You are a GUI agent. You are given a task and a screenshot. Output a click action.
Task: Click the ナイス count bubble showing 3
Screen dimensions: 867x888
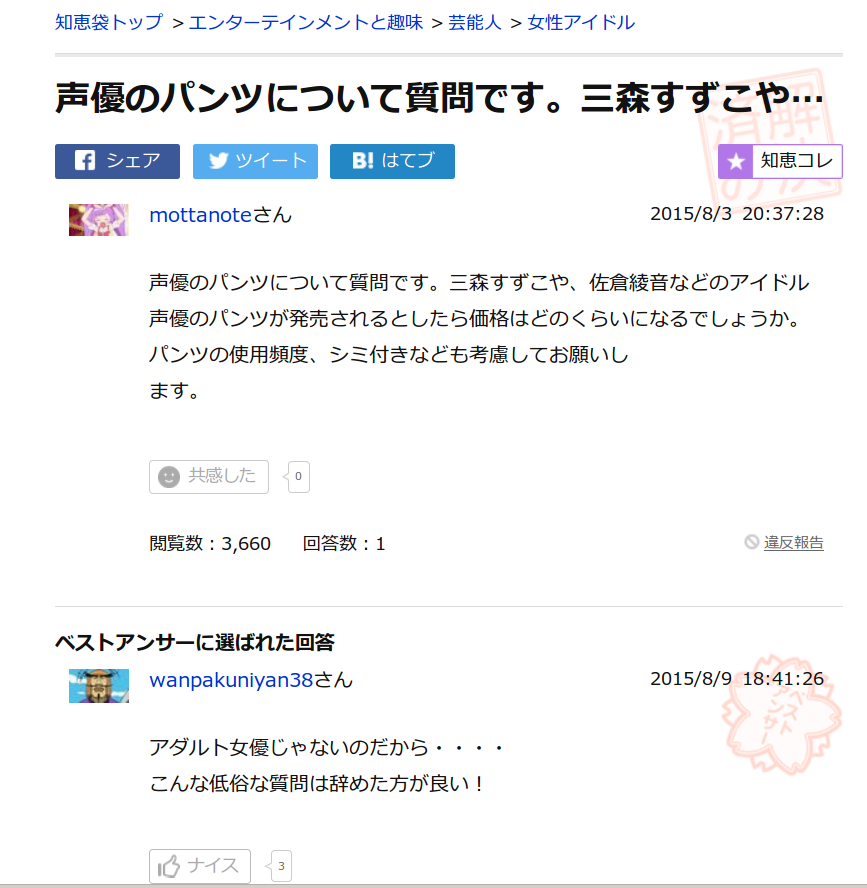click(x=280, y=866)
